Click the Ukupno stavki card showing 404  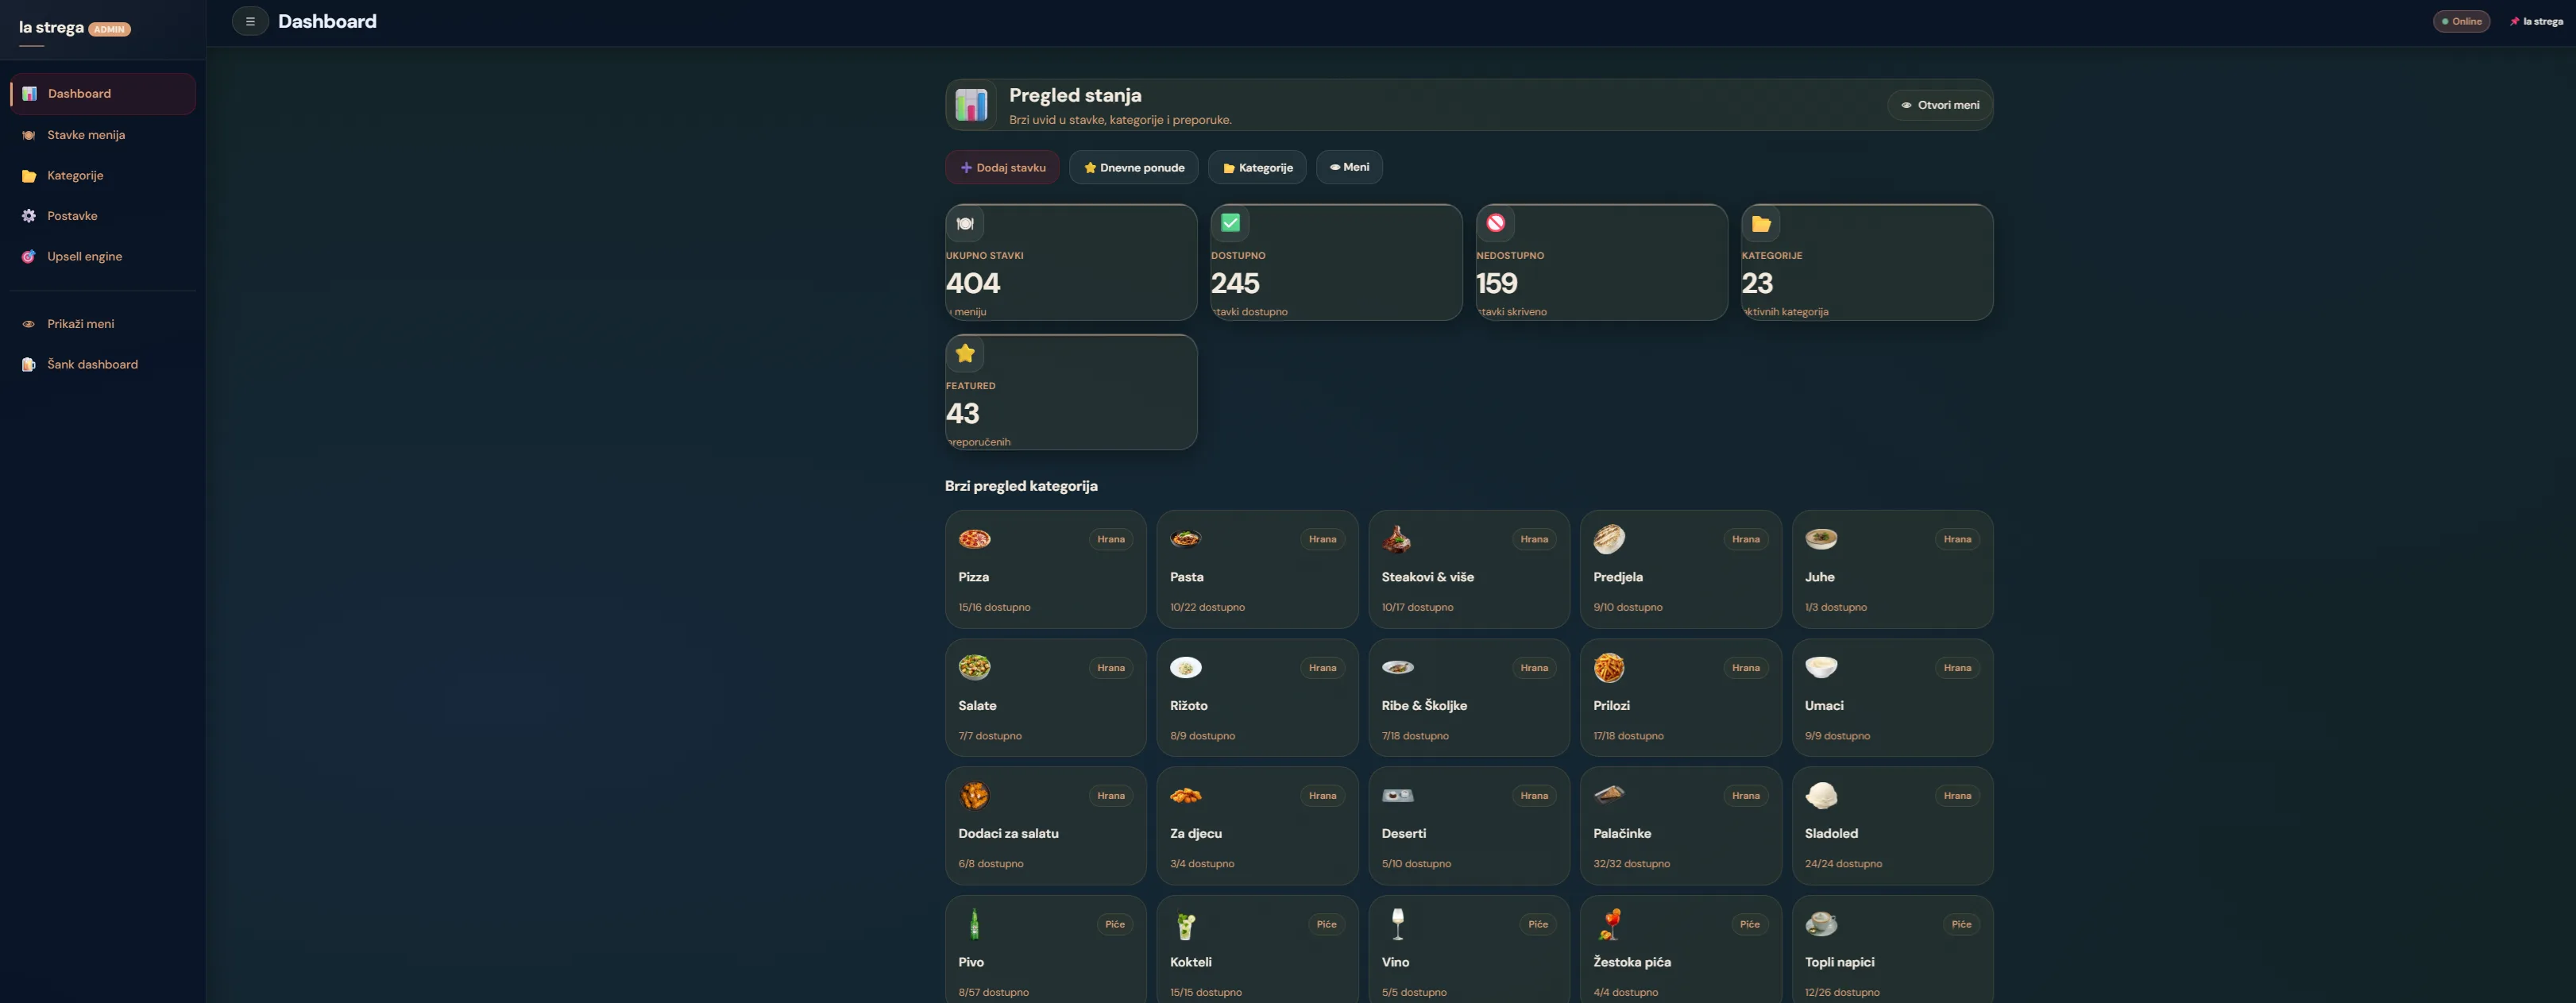(x=1071, y=262)
